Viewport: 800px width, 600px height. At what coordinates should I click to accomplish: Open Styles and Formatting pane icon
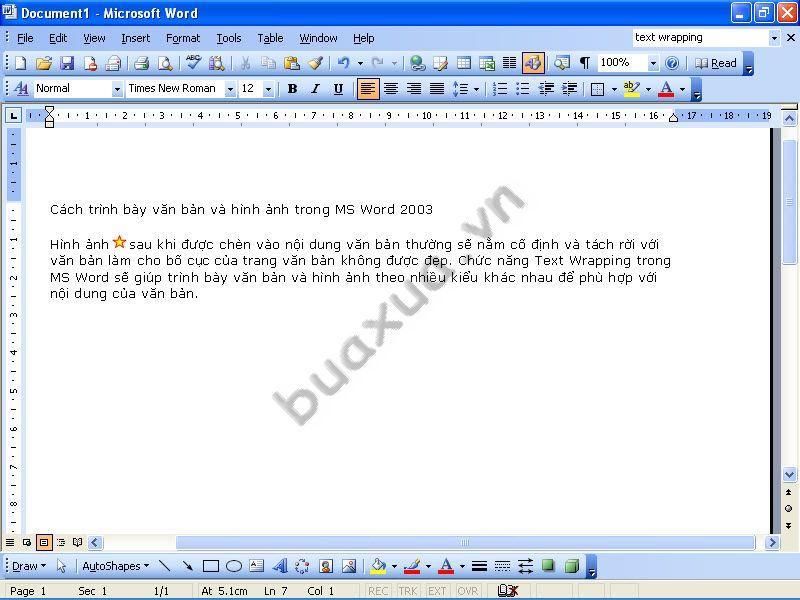21,89
